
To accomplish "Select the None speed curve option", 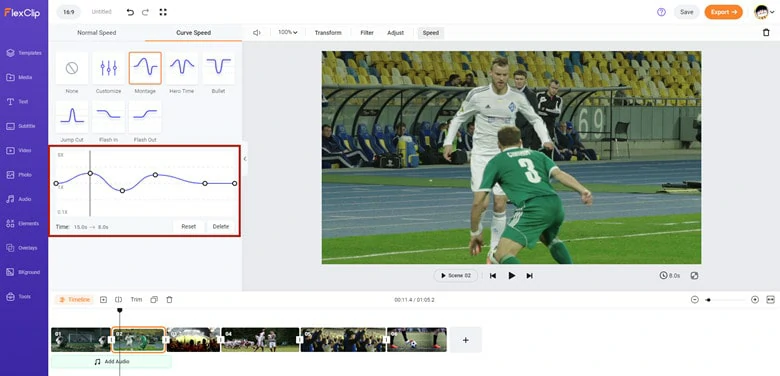I will pos(72,68).
